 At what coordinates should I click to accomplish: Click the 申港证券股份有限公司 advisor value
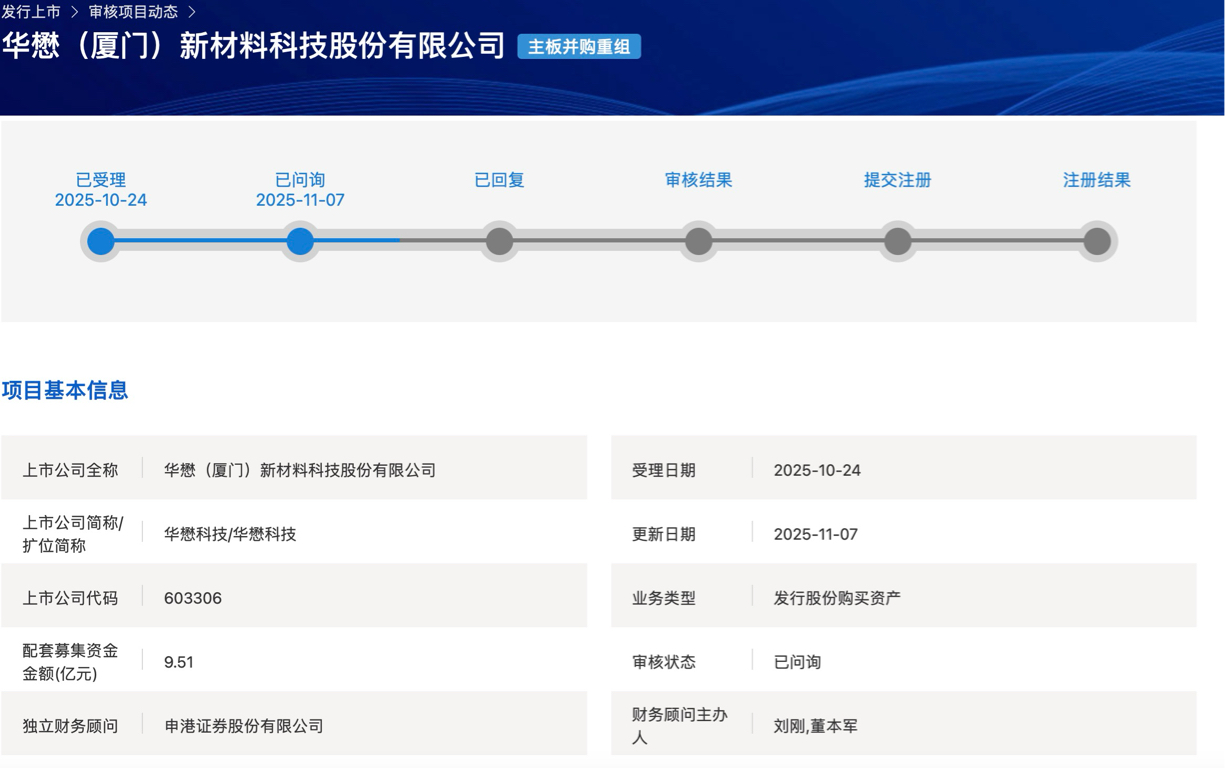244,726
